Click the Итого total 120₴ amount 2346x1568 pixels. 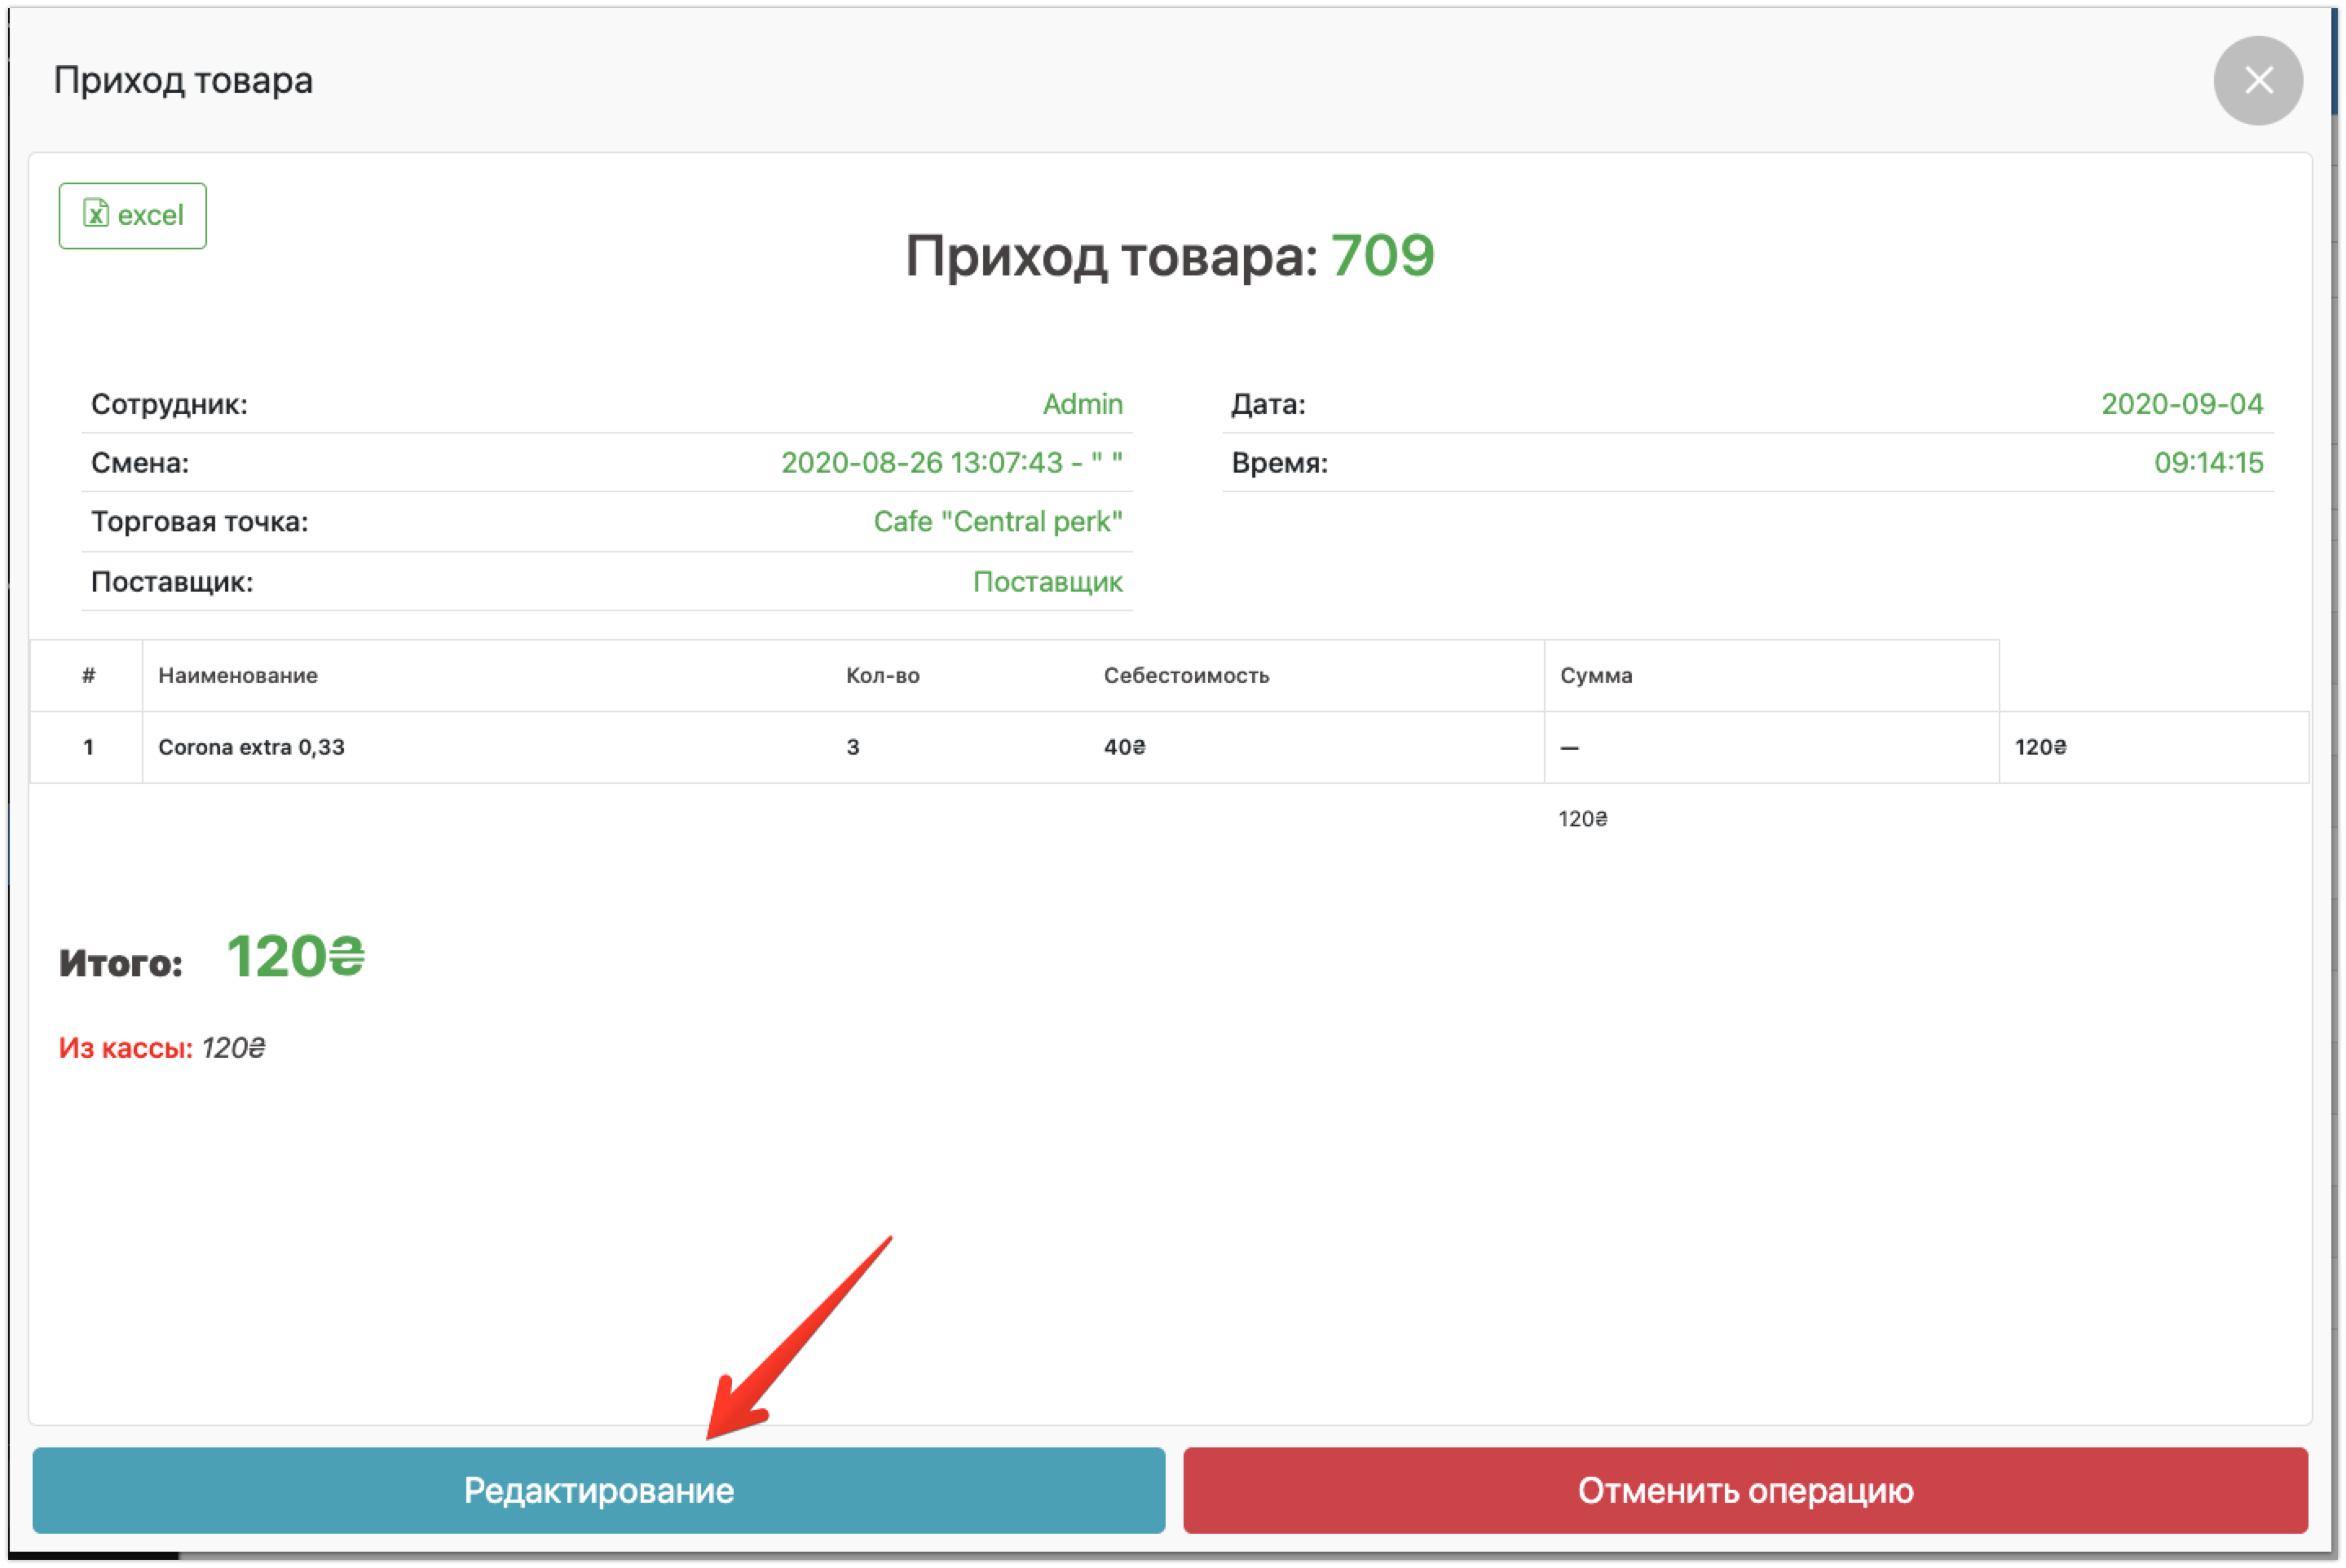point(295,957)
